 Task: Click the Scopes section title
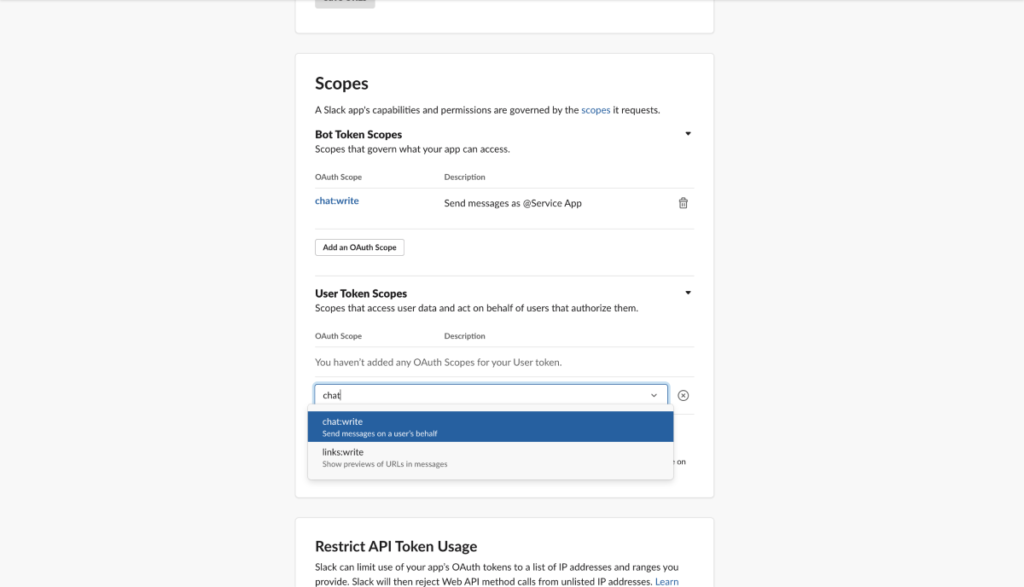tap(342, 84)
